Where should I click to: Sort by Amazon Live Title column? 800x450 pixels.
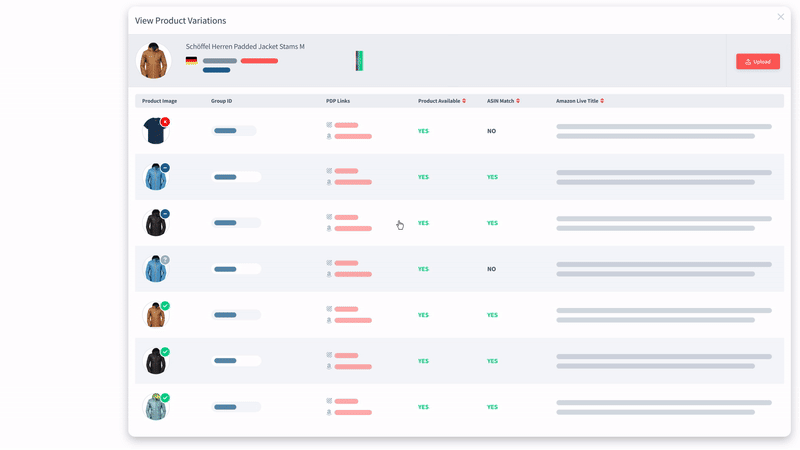(601, 101)
